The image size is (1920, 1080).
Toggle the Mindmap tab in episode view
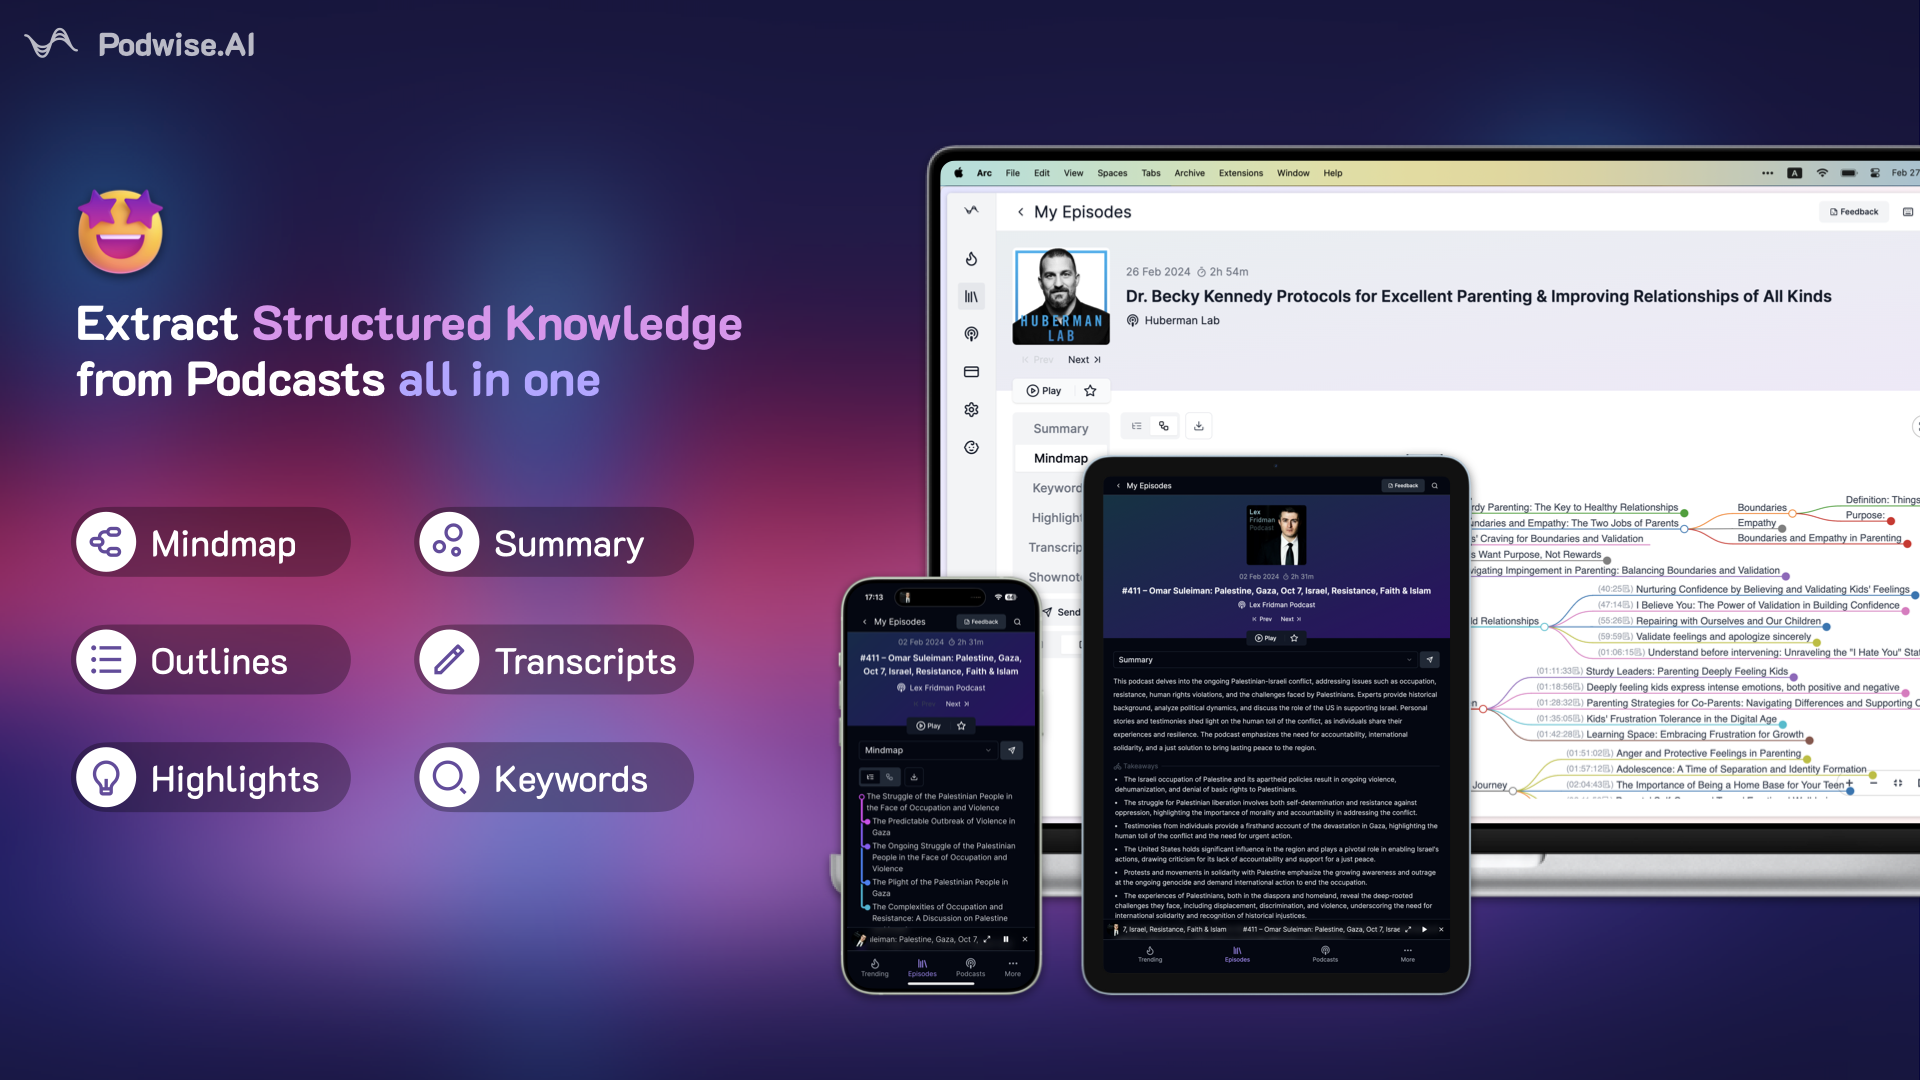[x=1060, y=458]
